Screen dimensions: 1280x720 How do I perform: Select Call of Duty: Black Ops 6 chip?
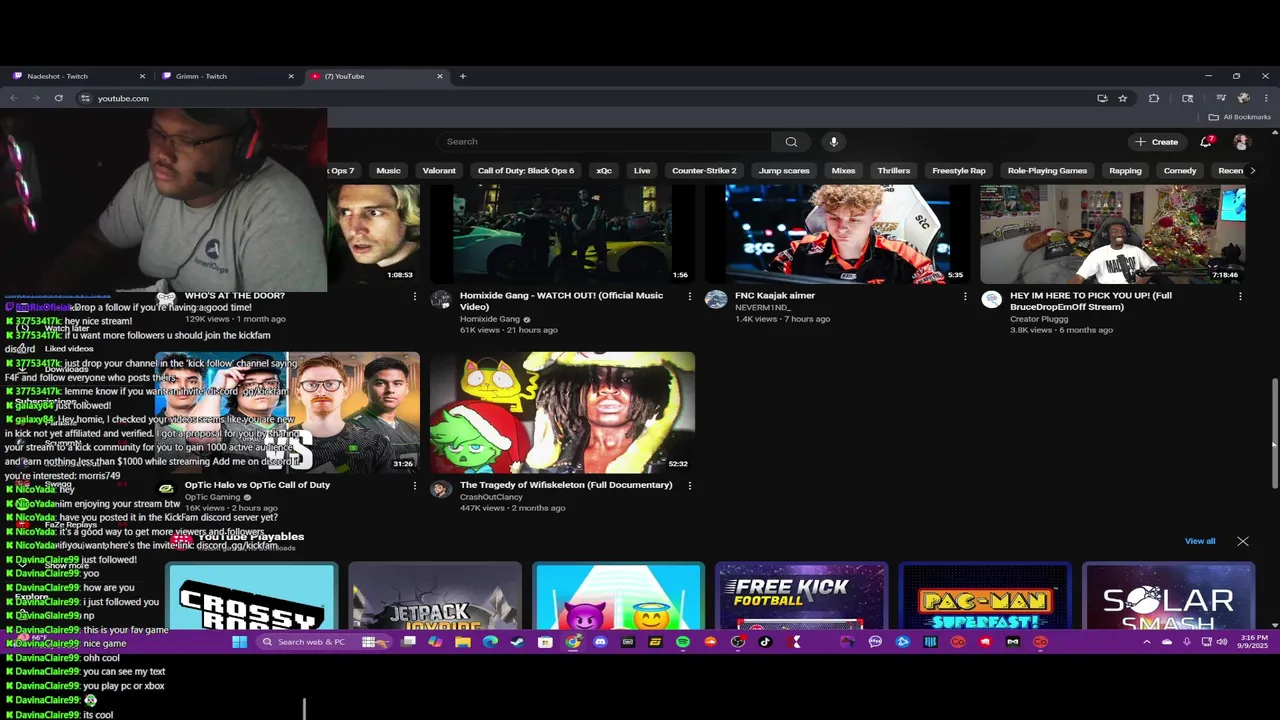click(526, 171)
